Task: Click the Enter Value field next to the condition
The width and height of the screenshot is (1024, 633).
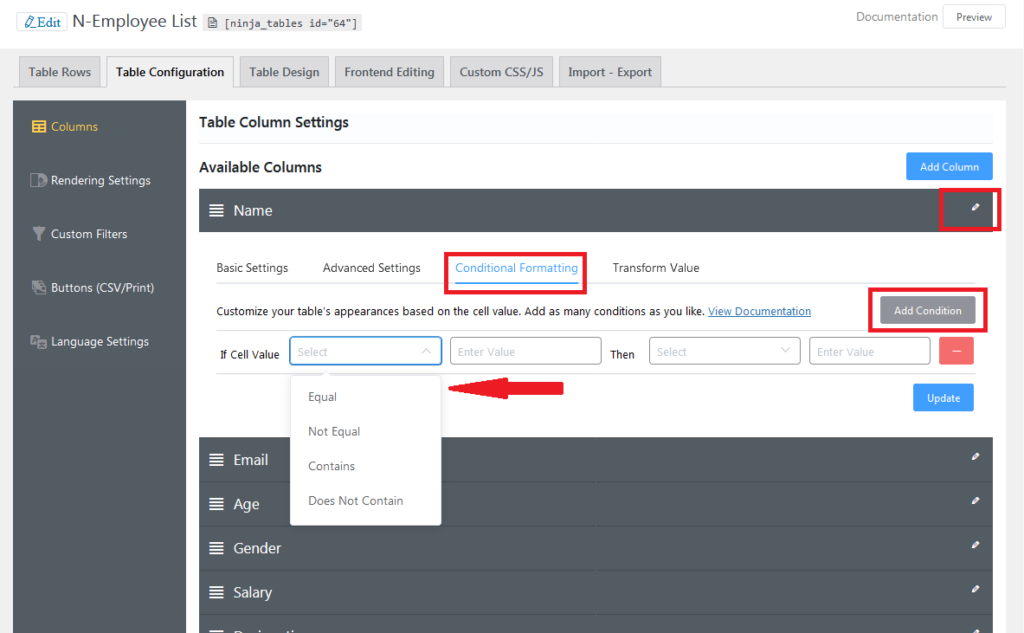Action: pos(525,350)
